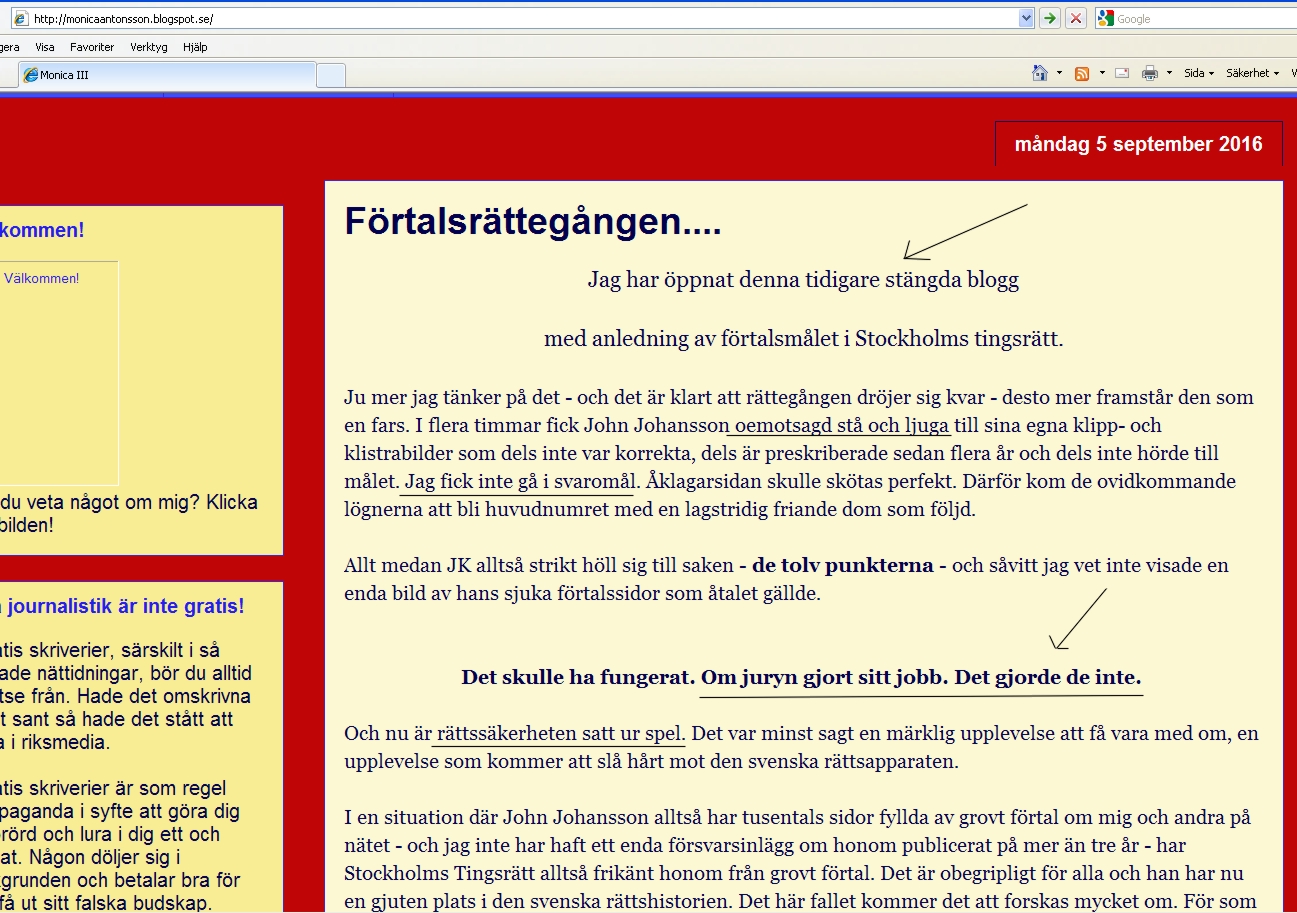Open a new blank tab

pyautogui.click(x=331, y=74)
